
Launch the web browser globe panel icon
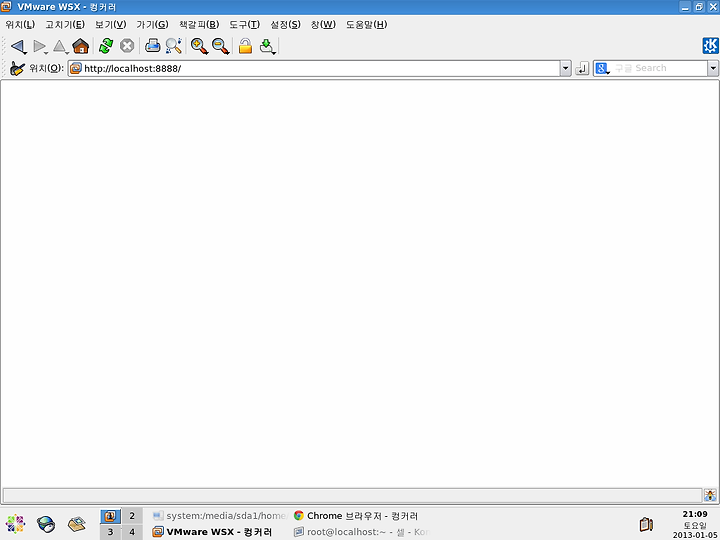coord(46,524)
